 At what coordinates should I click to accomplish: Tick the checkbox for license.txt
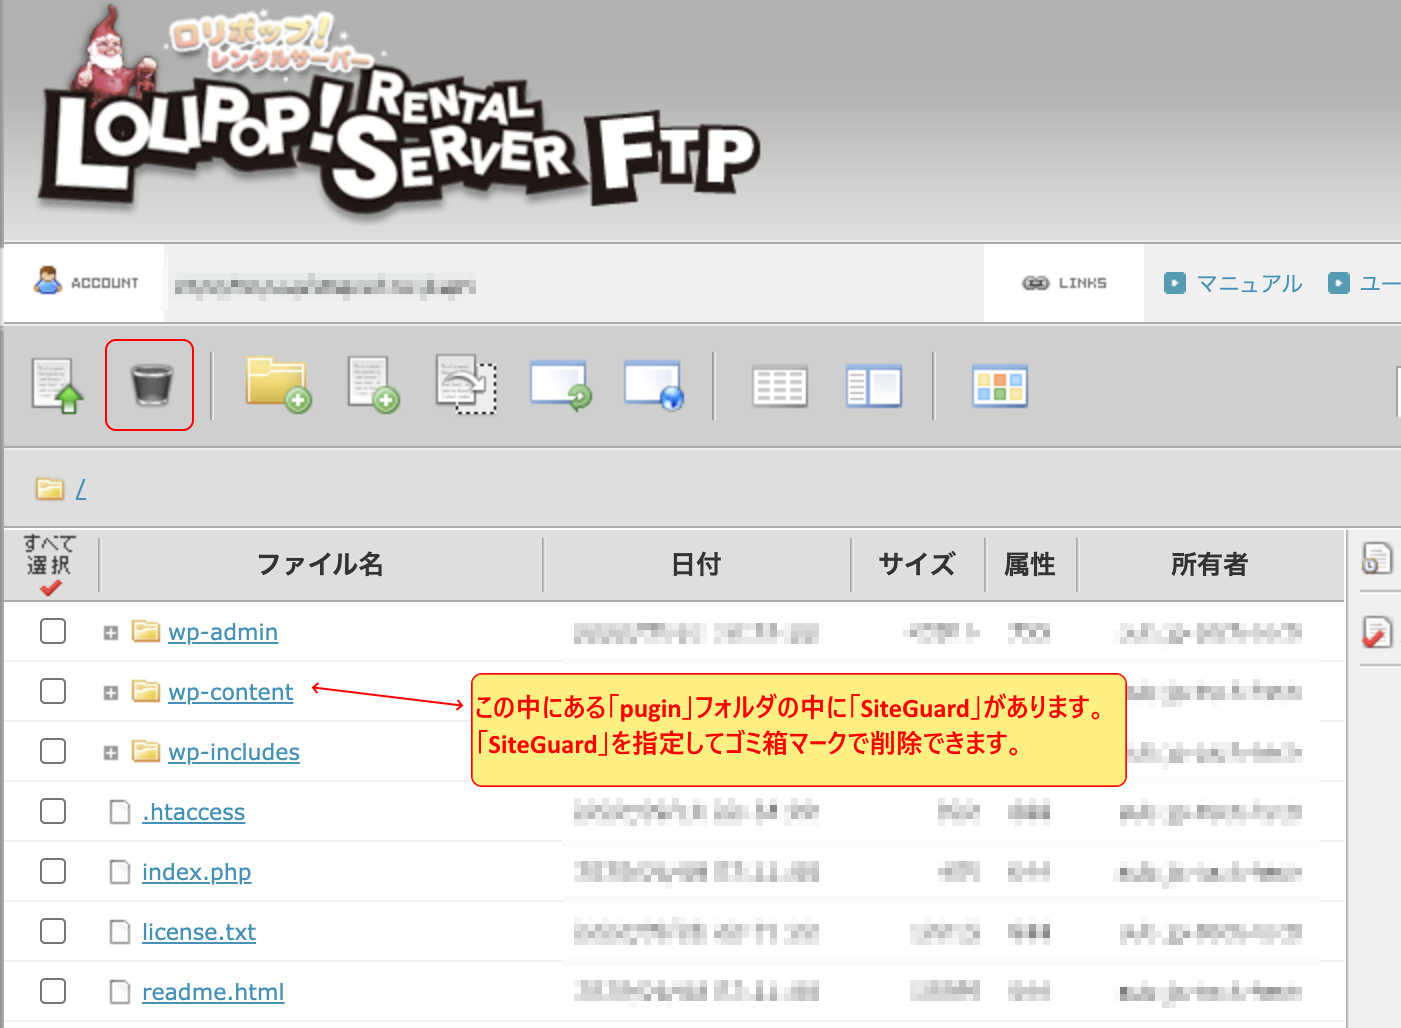[x=53, y=931]
